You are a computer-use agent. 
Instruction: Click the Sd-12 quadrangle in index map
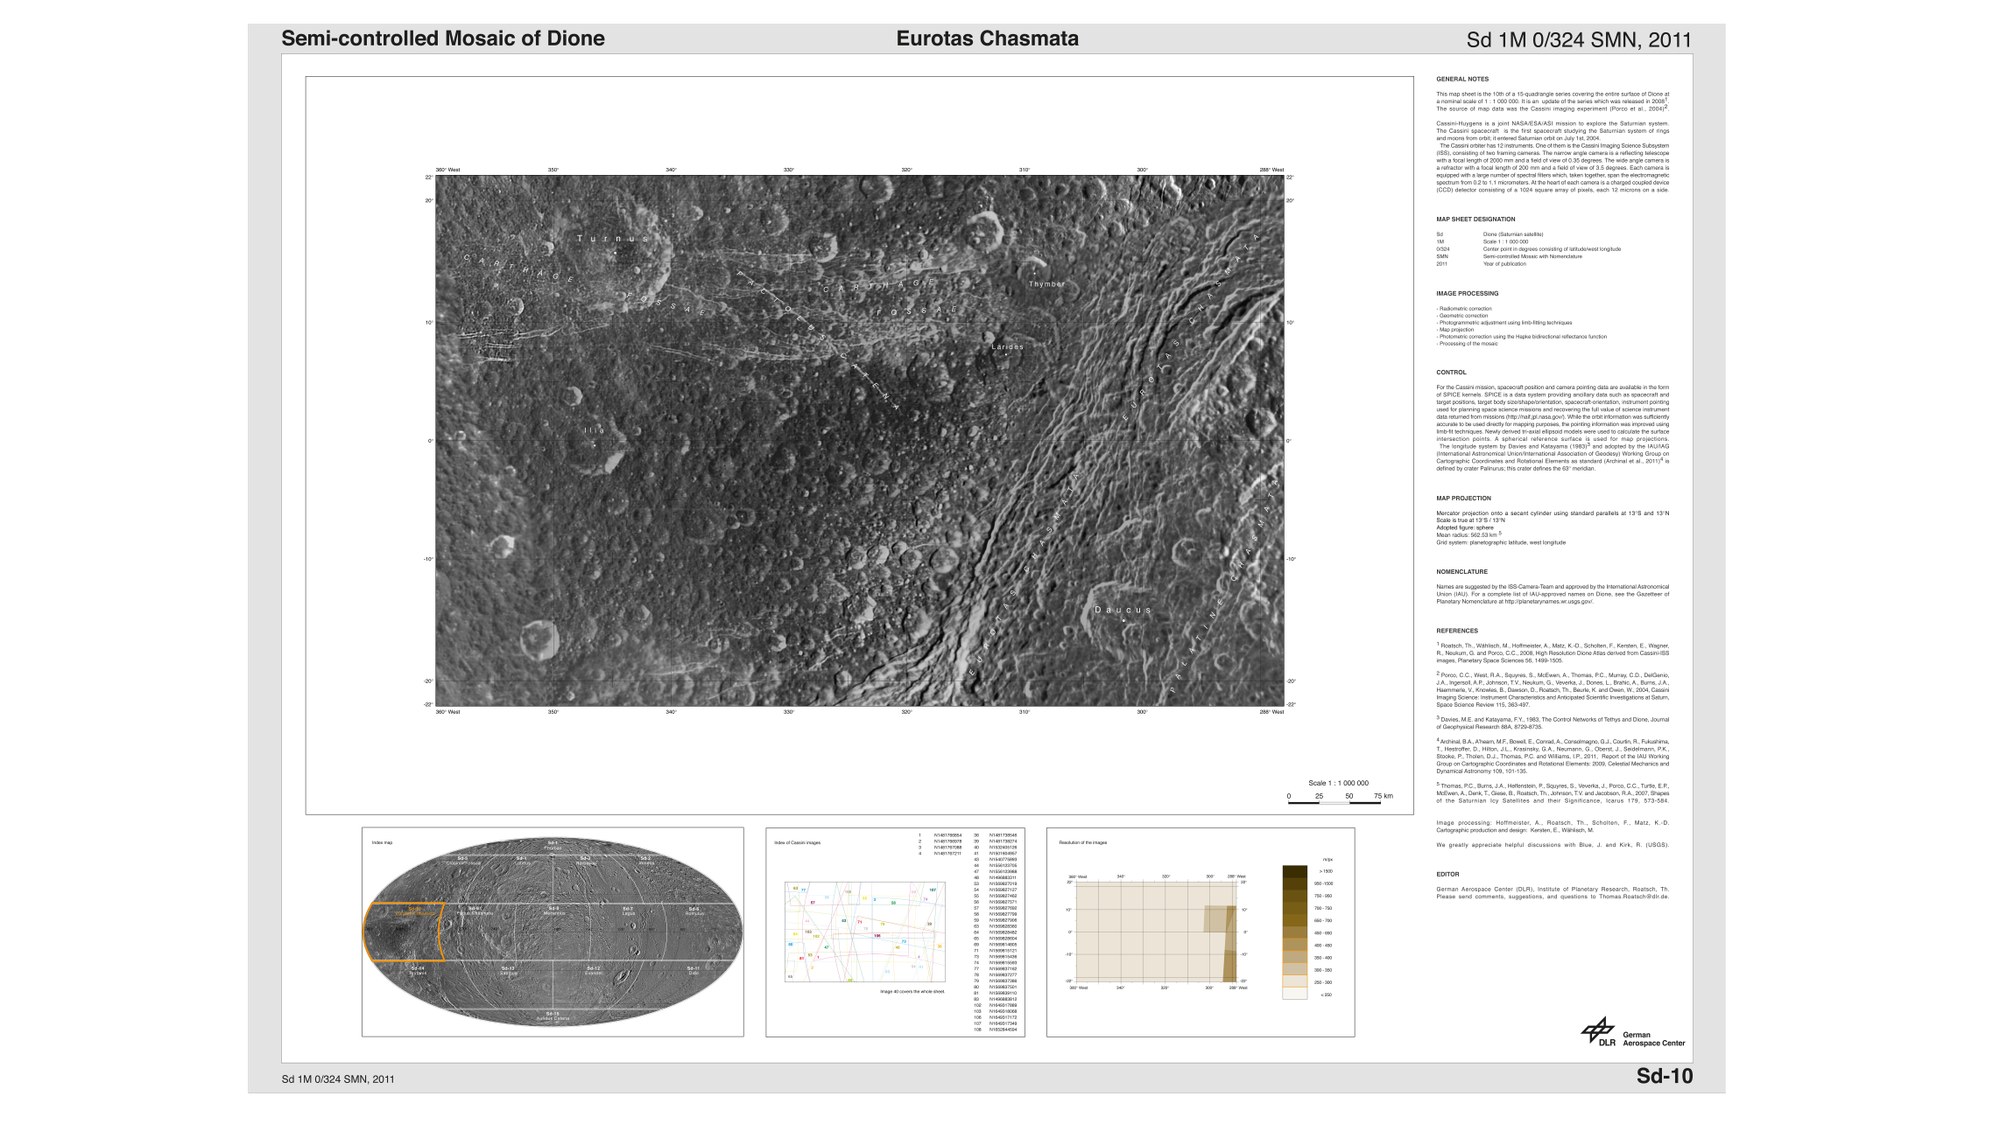pyautogui.click(x=593, y=969)
